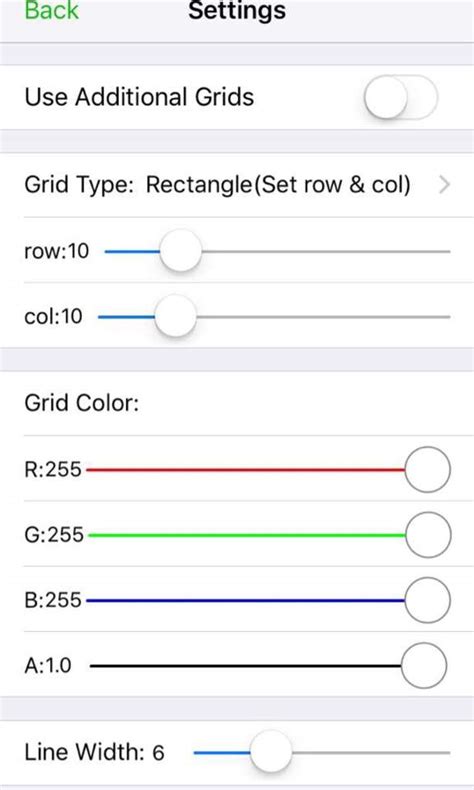Click the Settings title text
474x790 pixels.
(x=237, y=10)
